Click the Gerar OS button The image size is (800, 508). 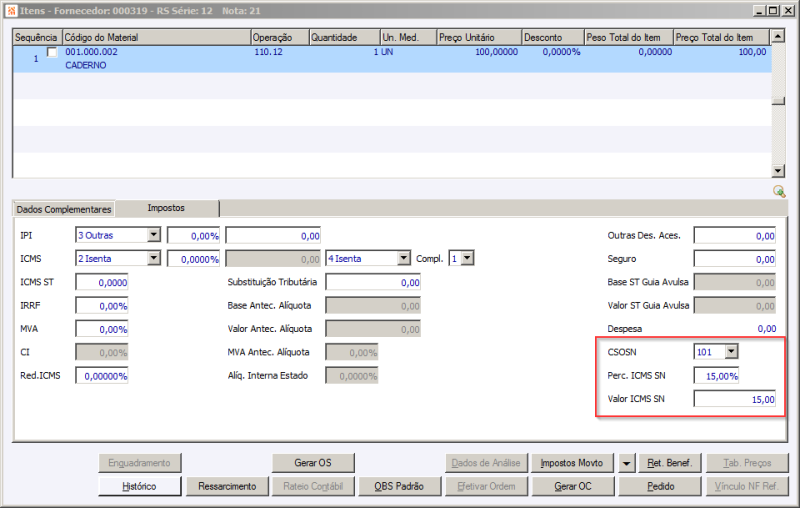click(313, 463)
